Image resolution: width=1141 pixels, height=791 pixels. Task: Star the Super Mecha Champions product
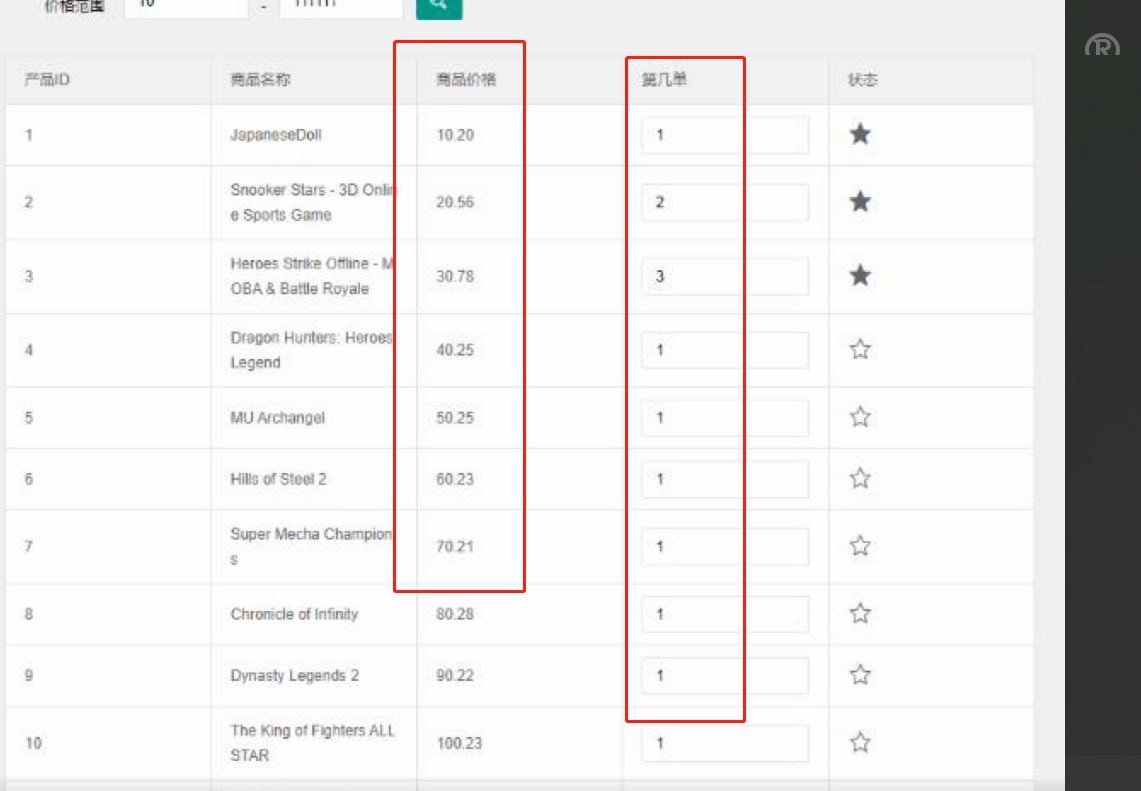[x=860, y=546]
